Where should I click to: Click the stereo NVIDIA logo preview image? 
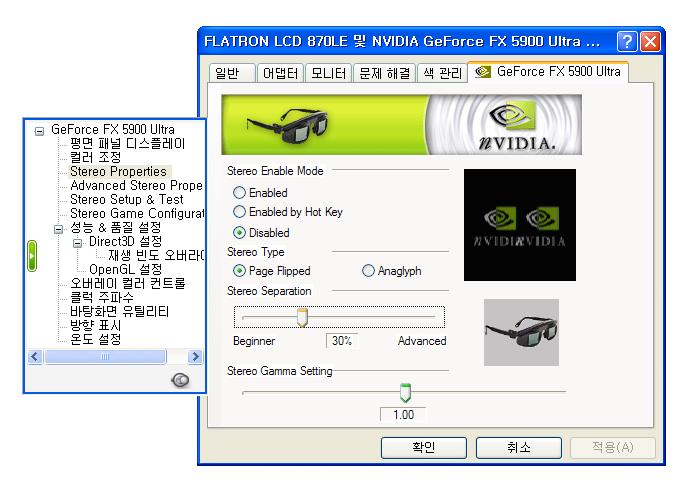[x=520, y=225]
